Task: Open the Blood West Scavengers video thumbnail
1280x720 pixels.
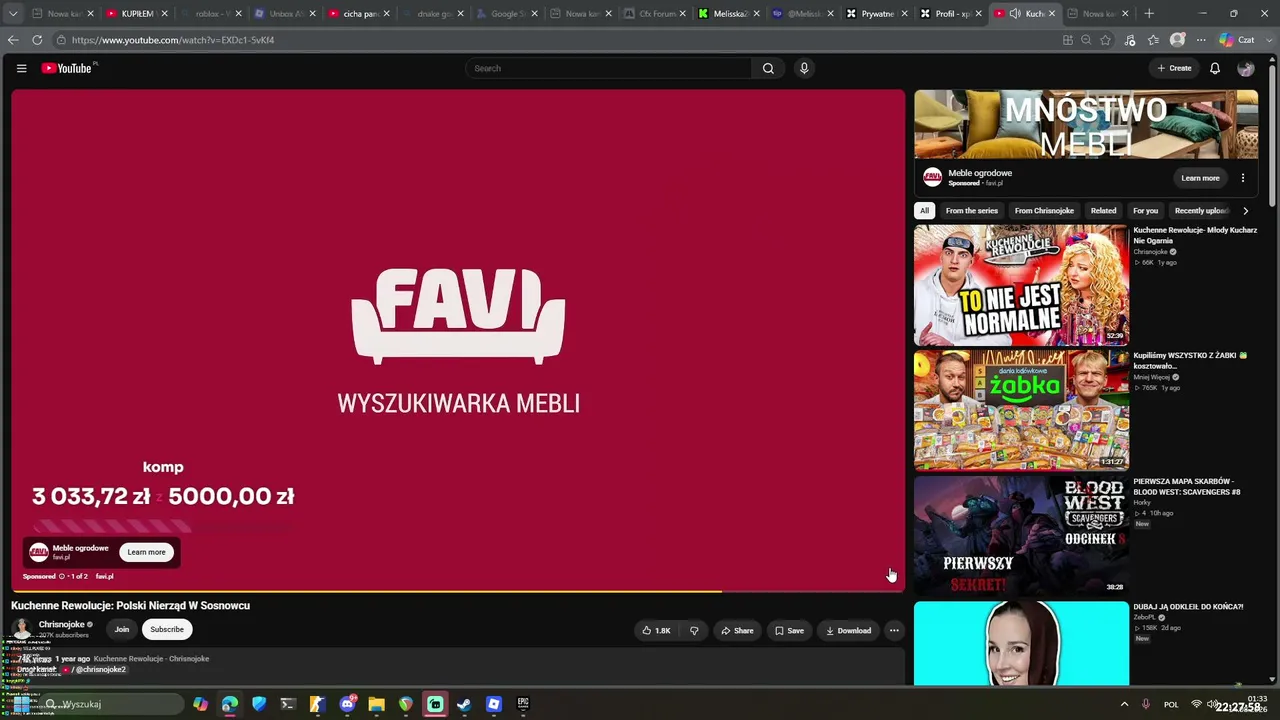Action: pos(1021,535)
